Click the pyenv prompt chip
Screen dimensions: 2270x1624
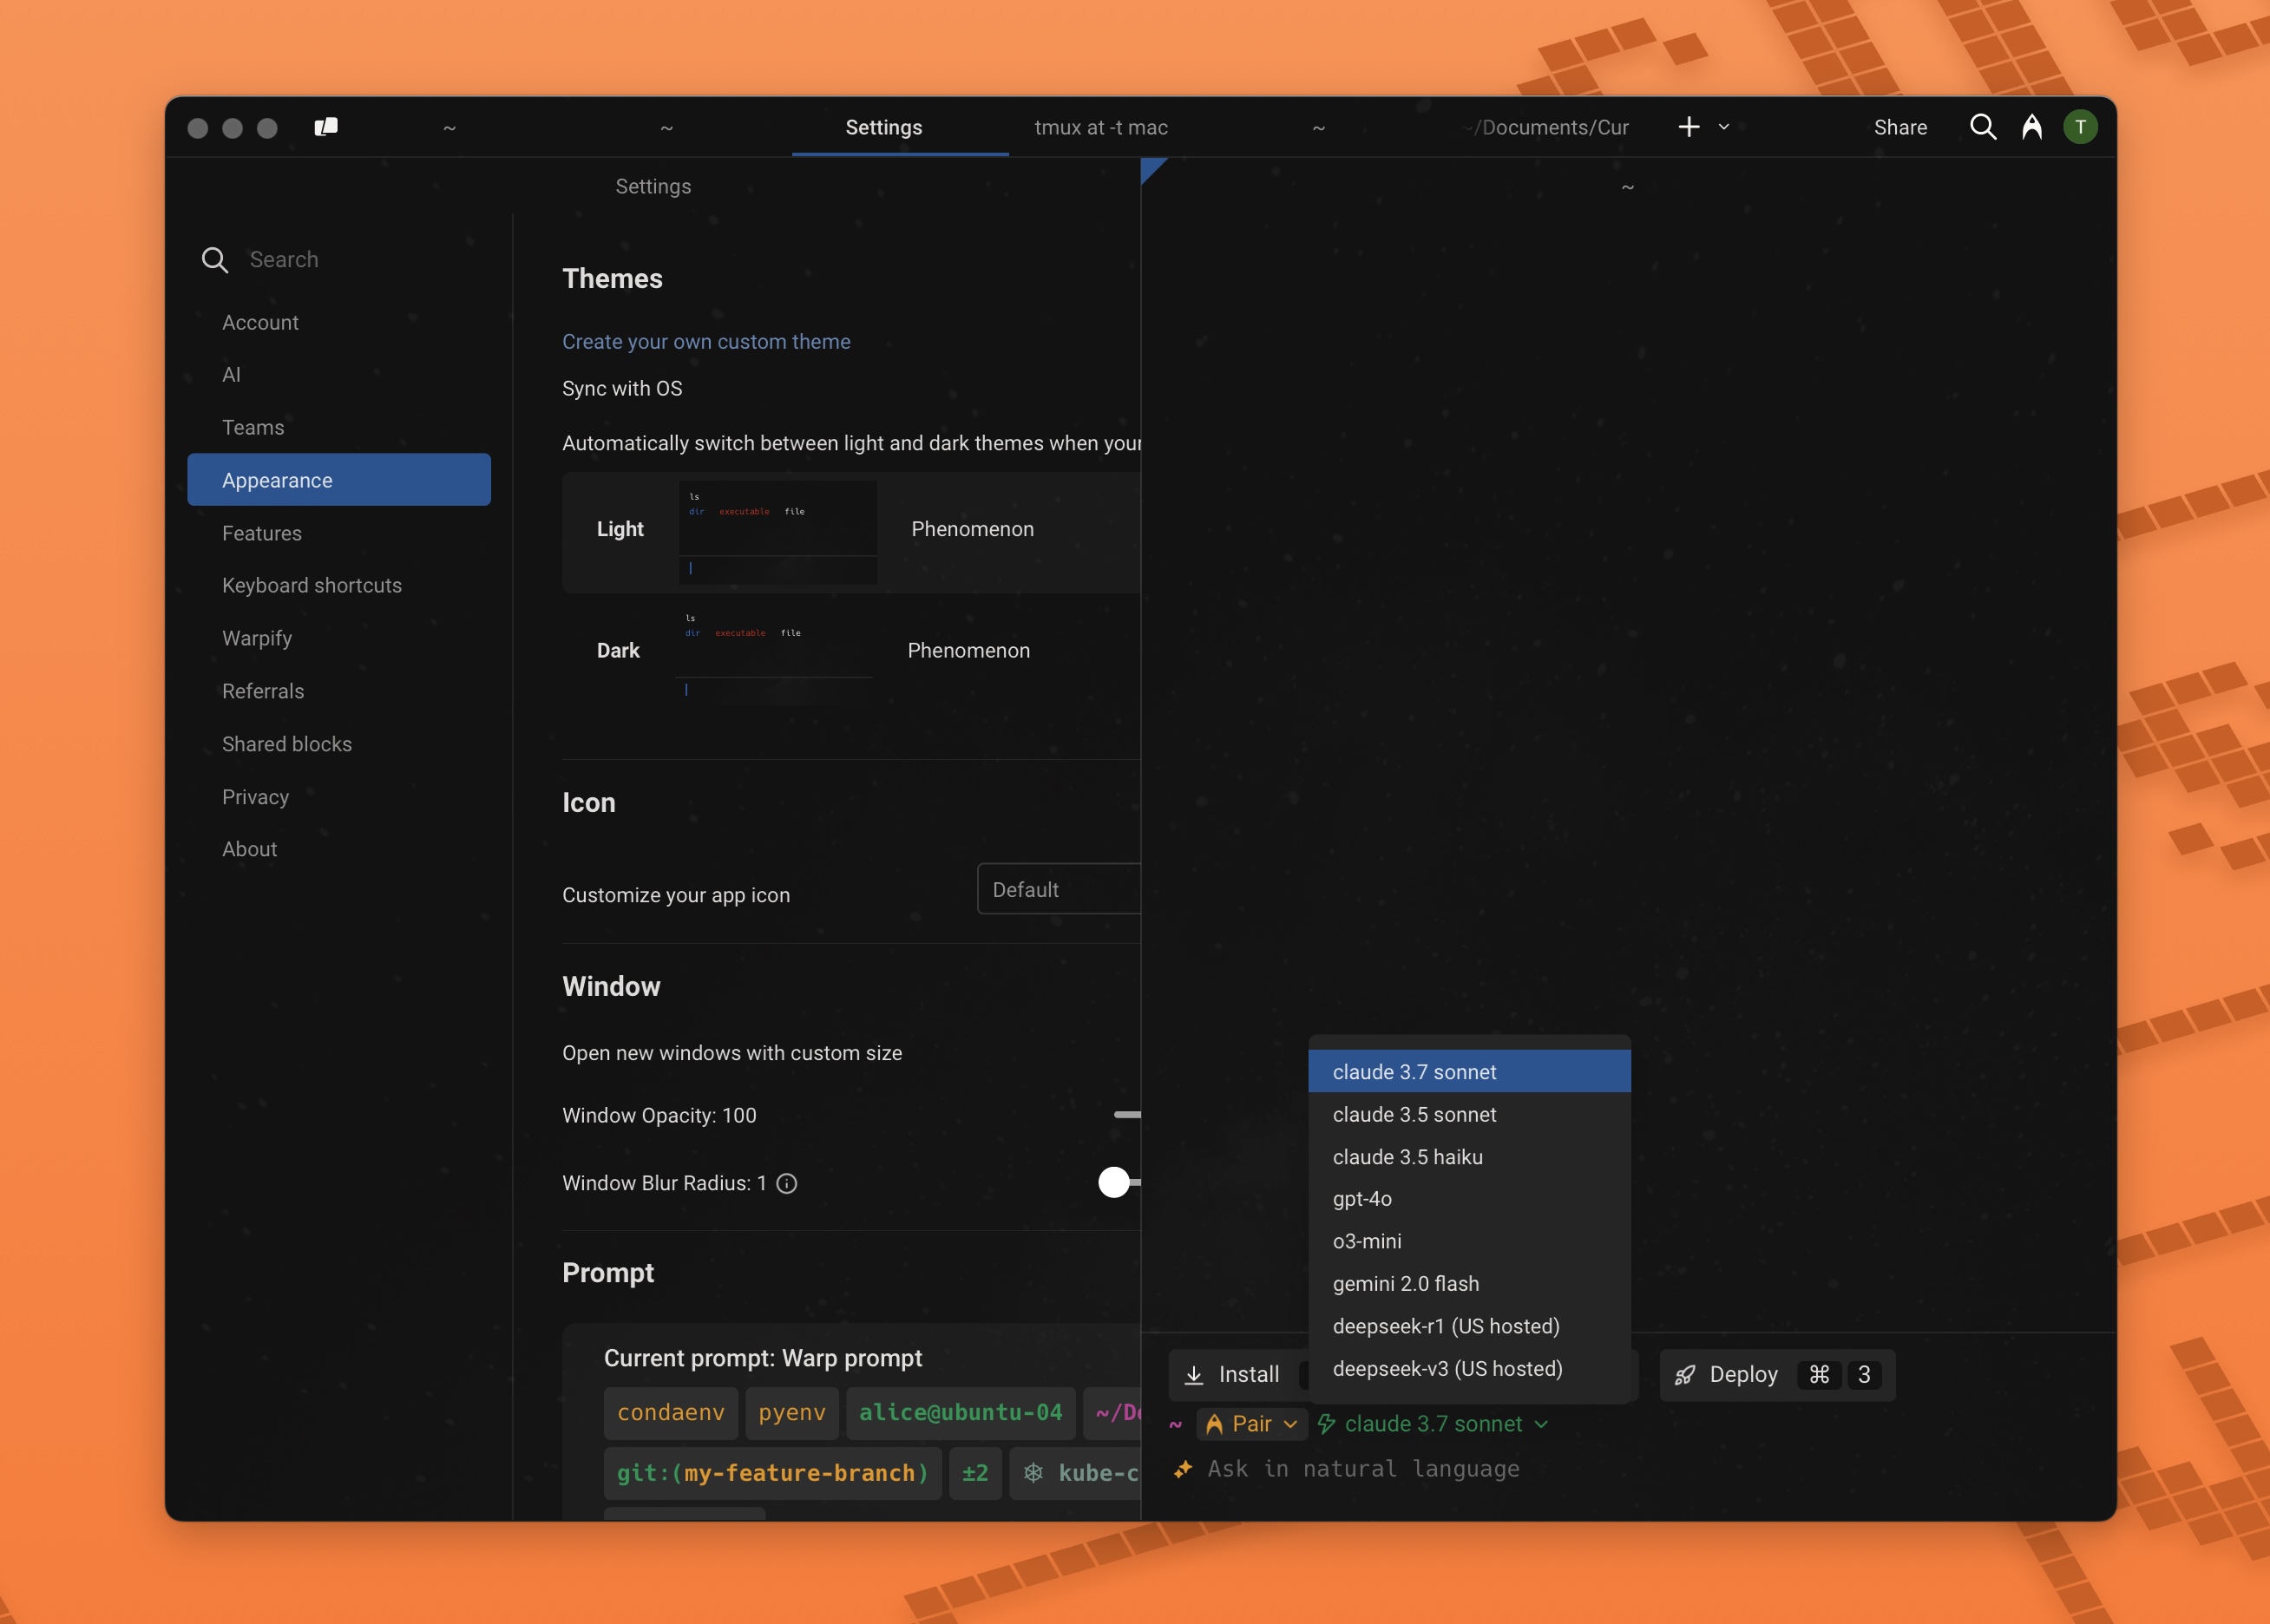point(792,1413)
